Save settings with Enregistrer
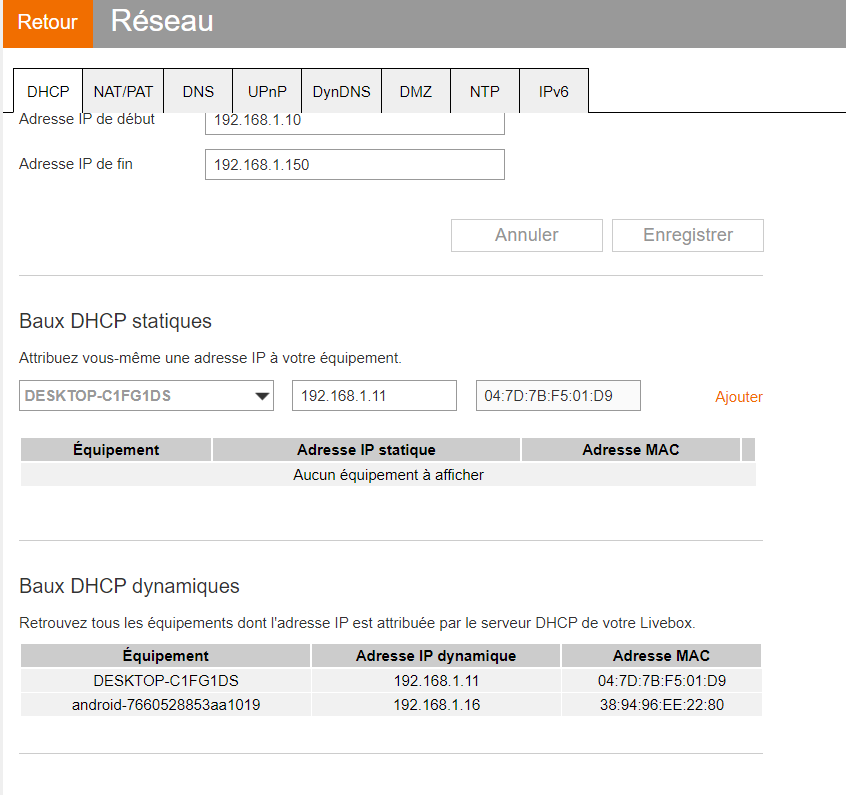Screen dimensions: 846x795 click(x=687, y=235)
